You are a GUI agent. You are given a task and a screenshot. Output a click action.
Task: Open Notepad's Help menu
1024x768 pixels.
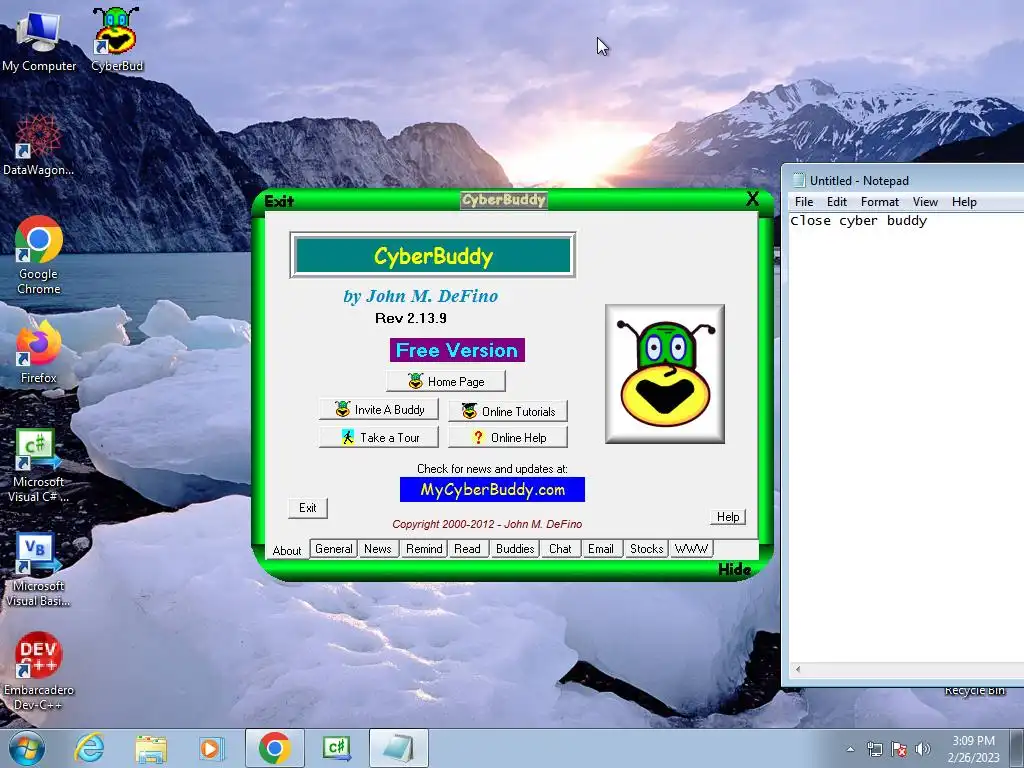964,202
